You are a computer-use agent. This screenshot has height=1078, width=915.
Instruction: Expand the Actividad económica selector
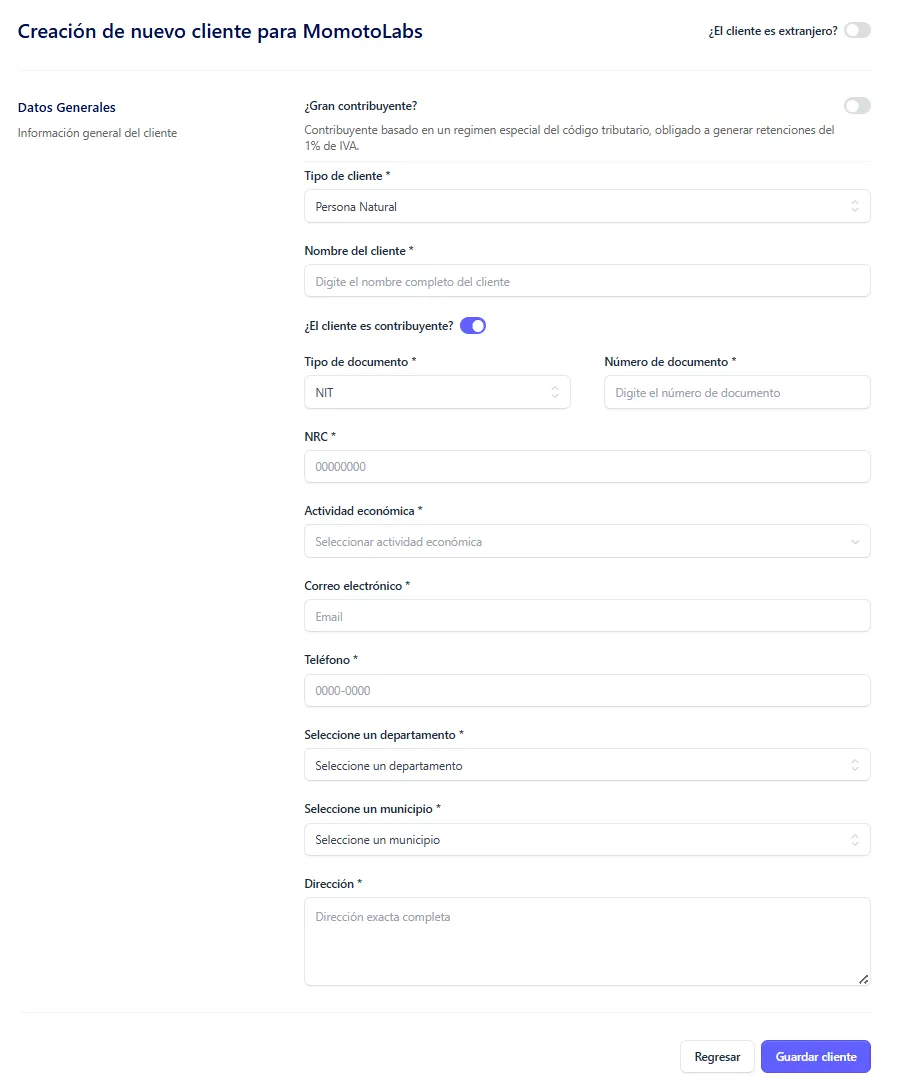coord(586,542)
